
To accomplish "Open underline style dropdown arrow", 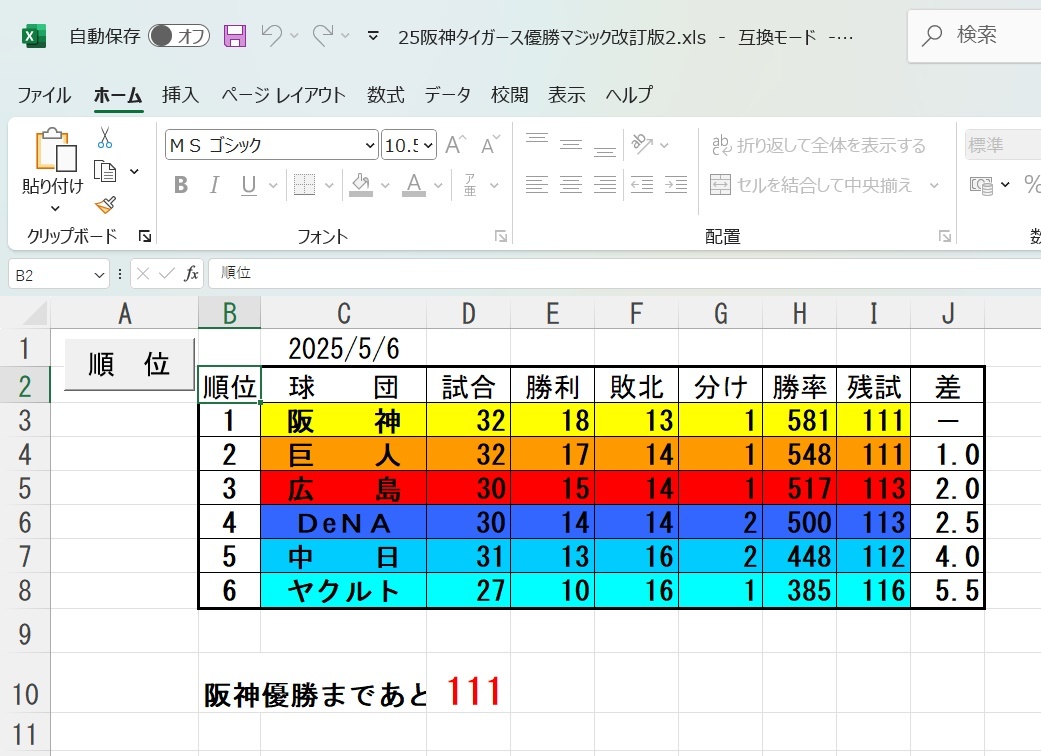I will [x=273, y=185].
